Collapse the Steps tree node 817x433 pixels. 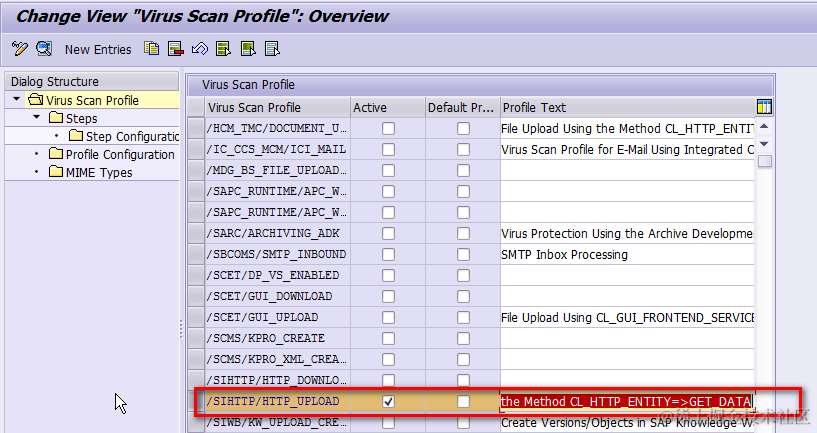pyautogui.click(x=36, y=117)
